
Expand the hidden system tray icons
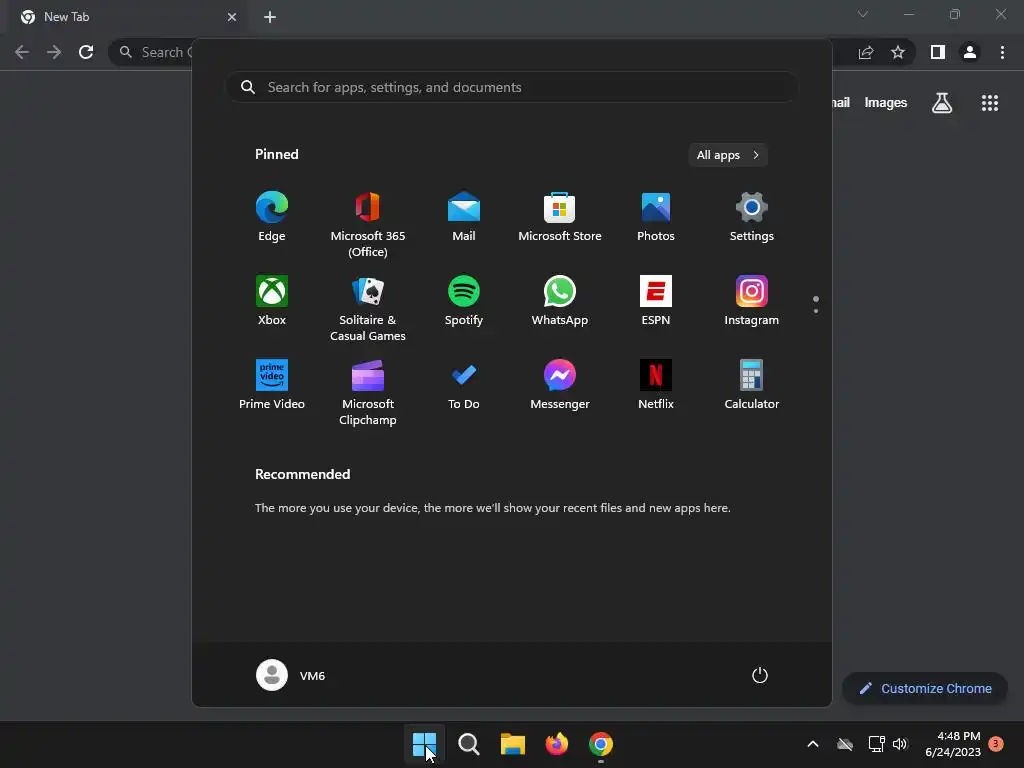(x=813, y=744)
